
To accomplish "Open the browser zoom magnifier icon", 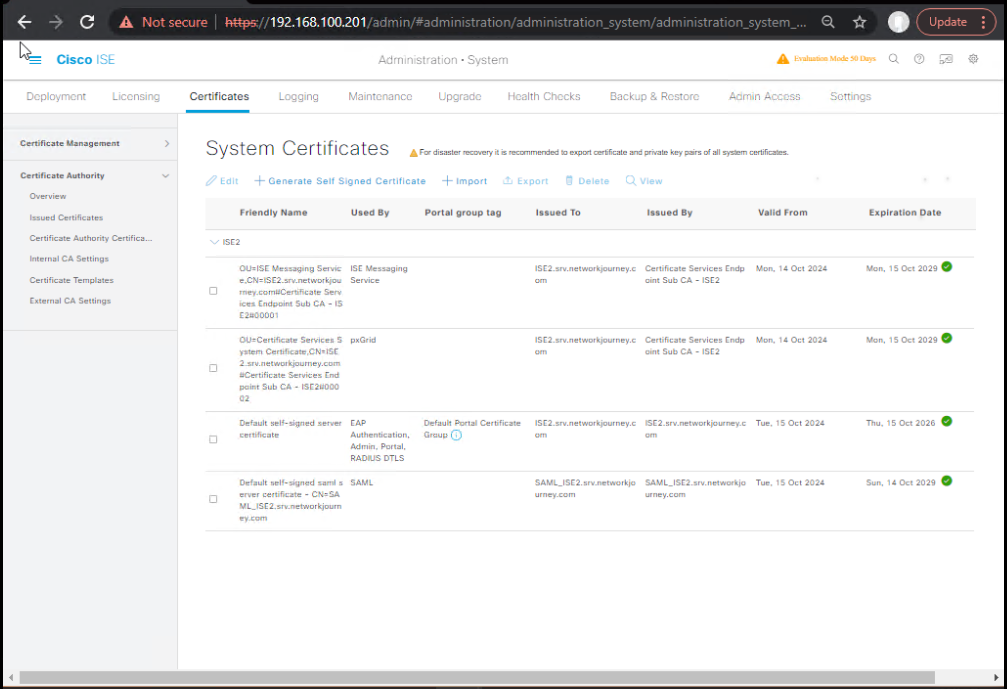I will [x=828, y=22].
